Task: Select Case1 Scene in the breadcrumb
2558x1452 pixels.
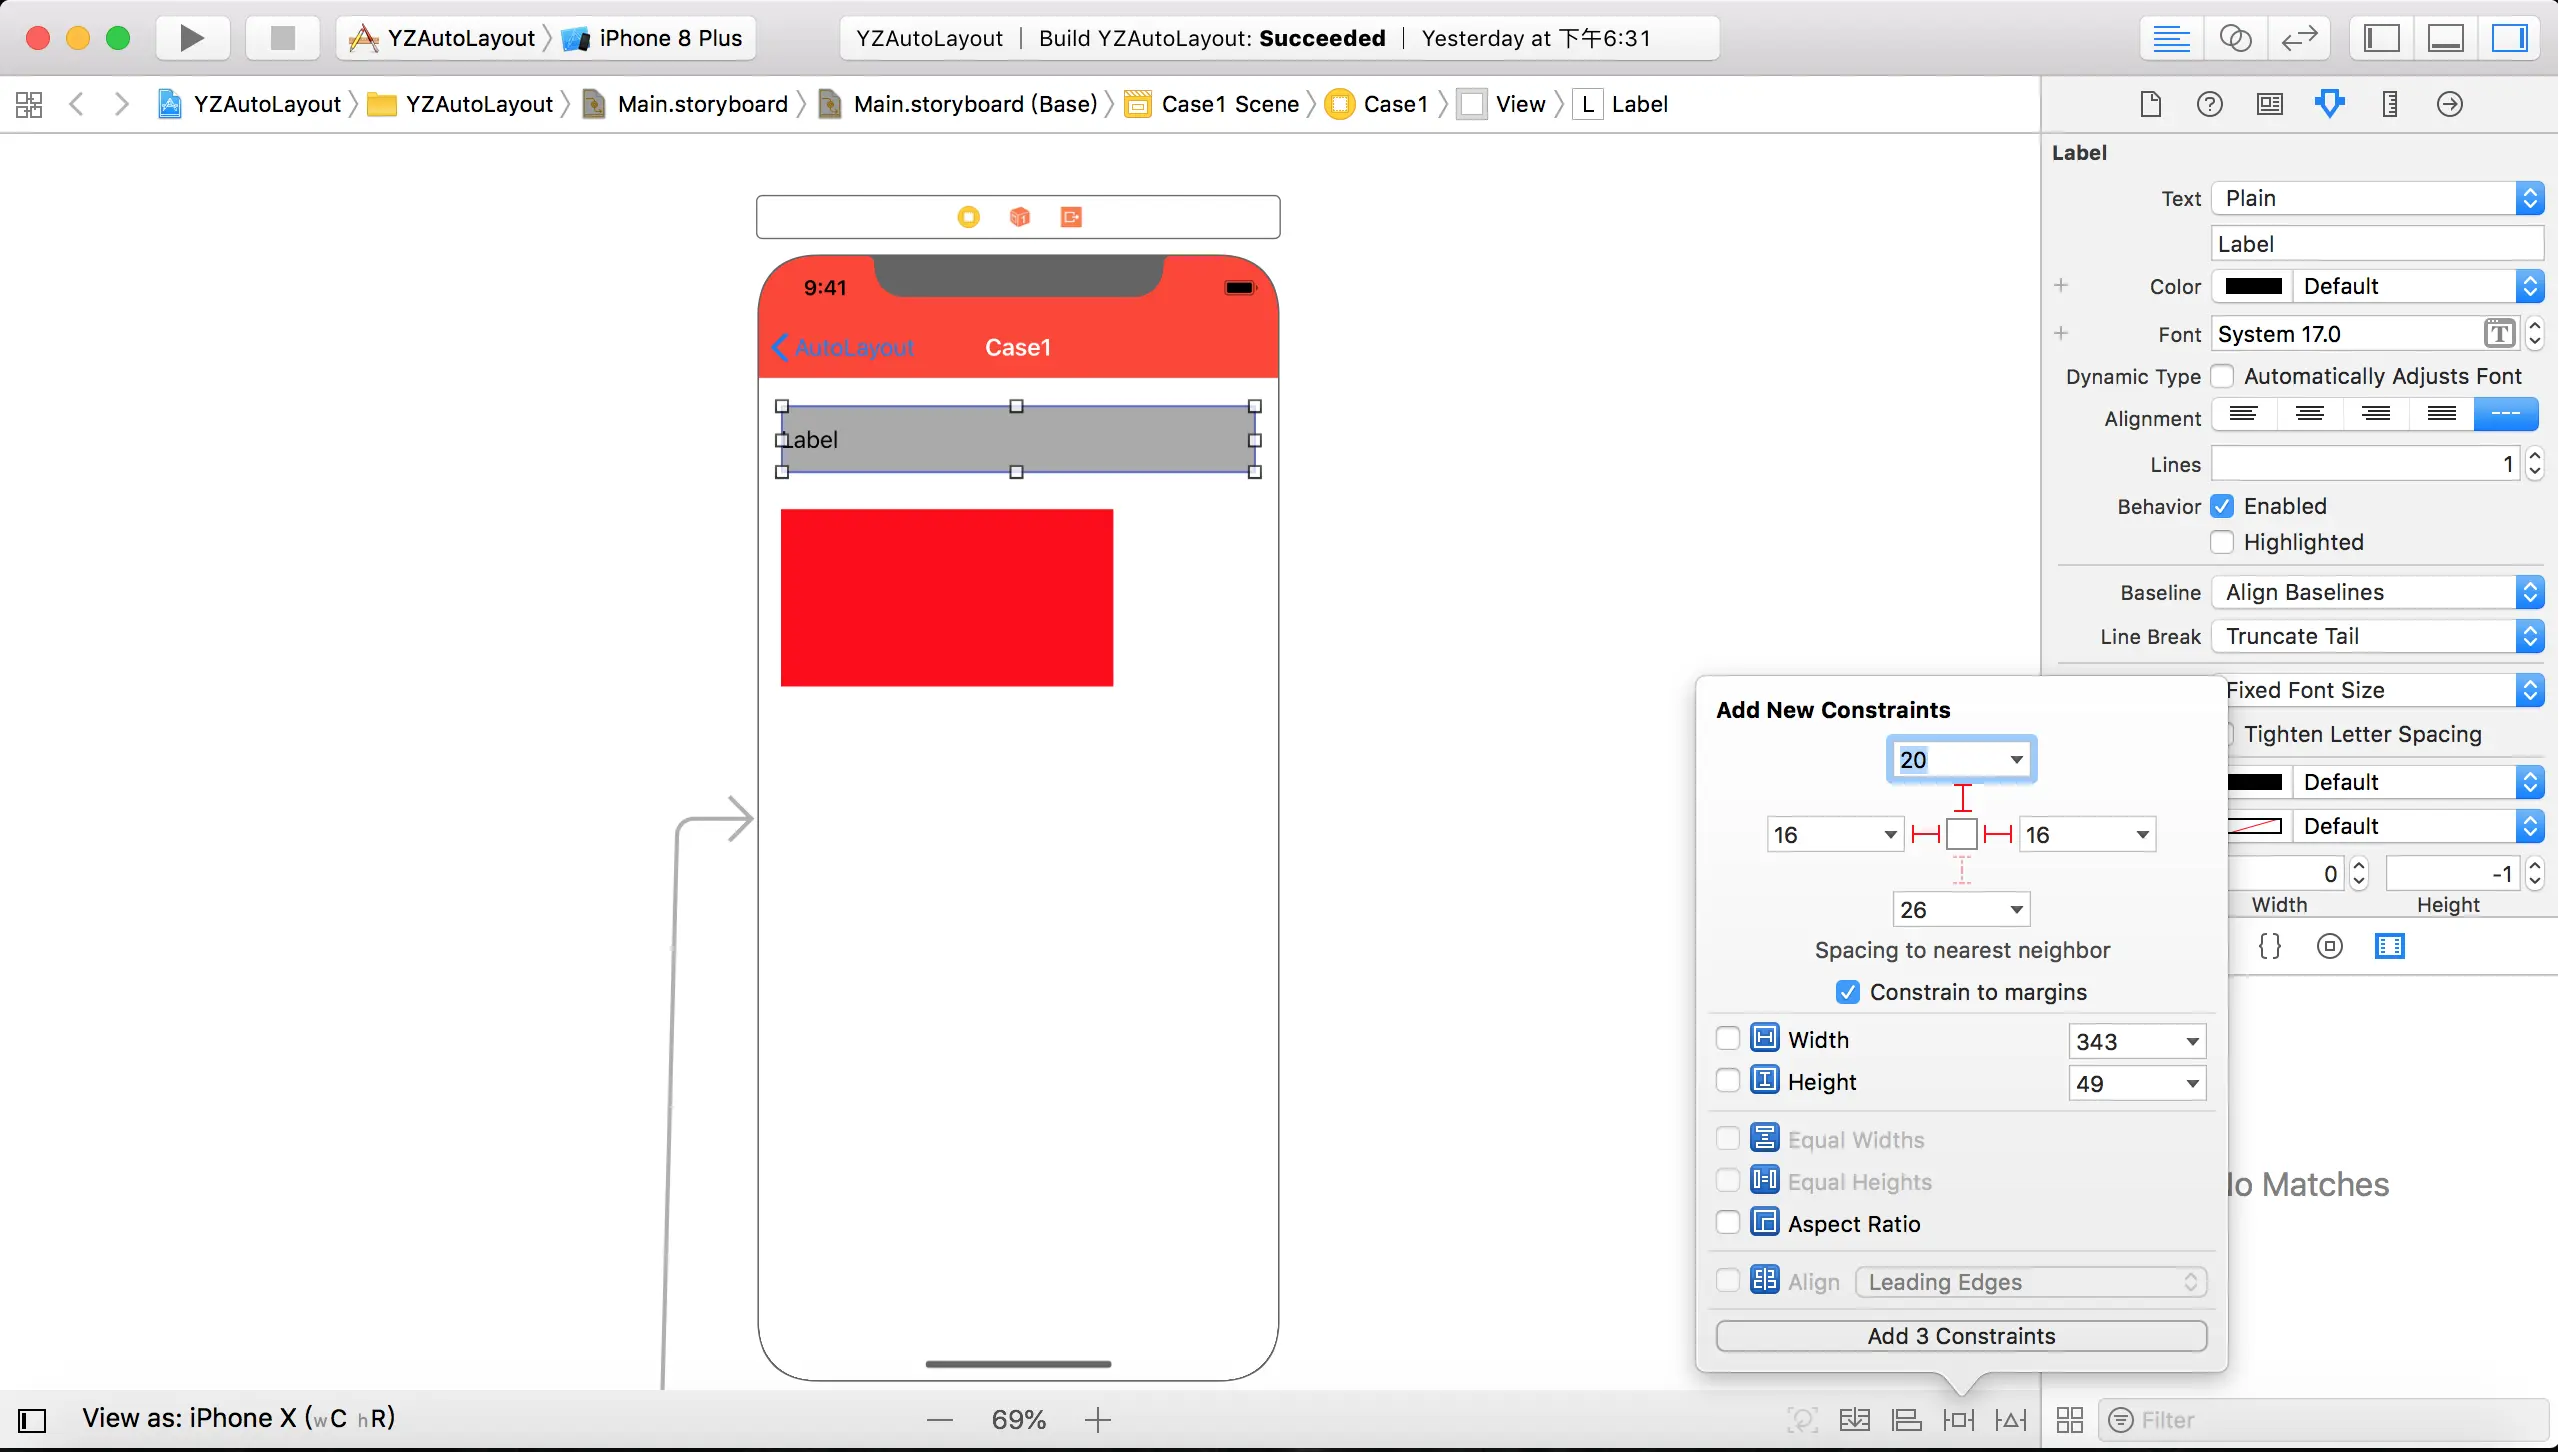Action: pos(1229,104)
